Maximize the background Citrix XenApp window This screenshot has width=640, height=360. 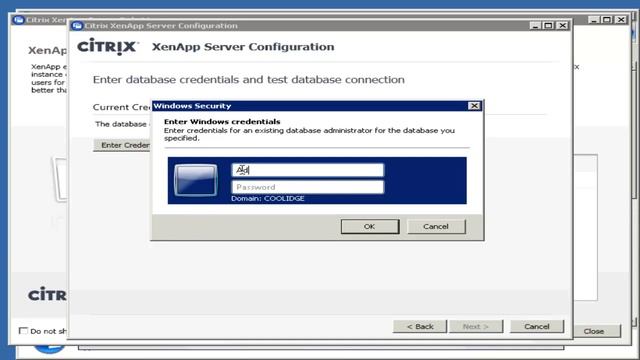(607, 20)
